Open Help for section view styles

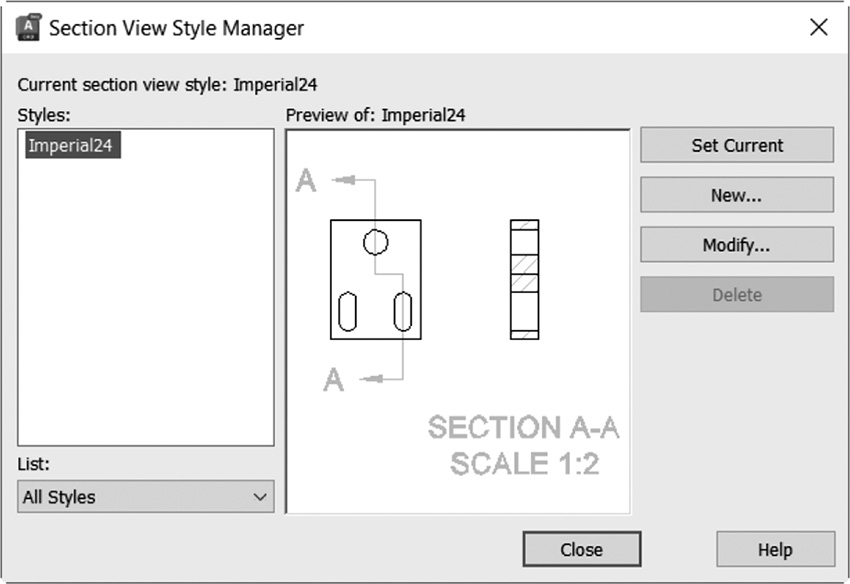click(x=775, y=549)
